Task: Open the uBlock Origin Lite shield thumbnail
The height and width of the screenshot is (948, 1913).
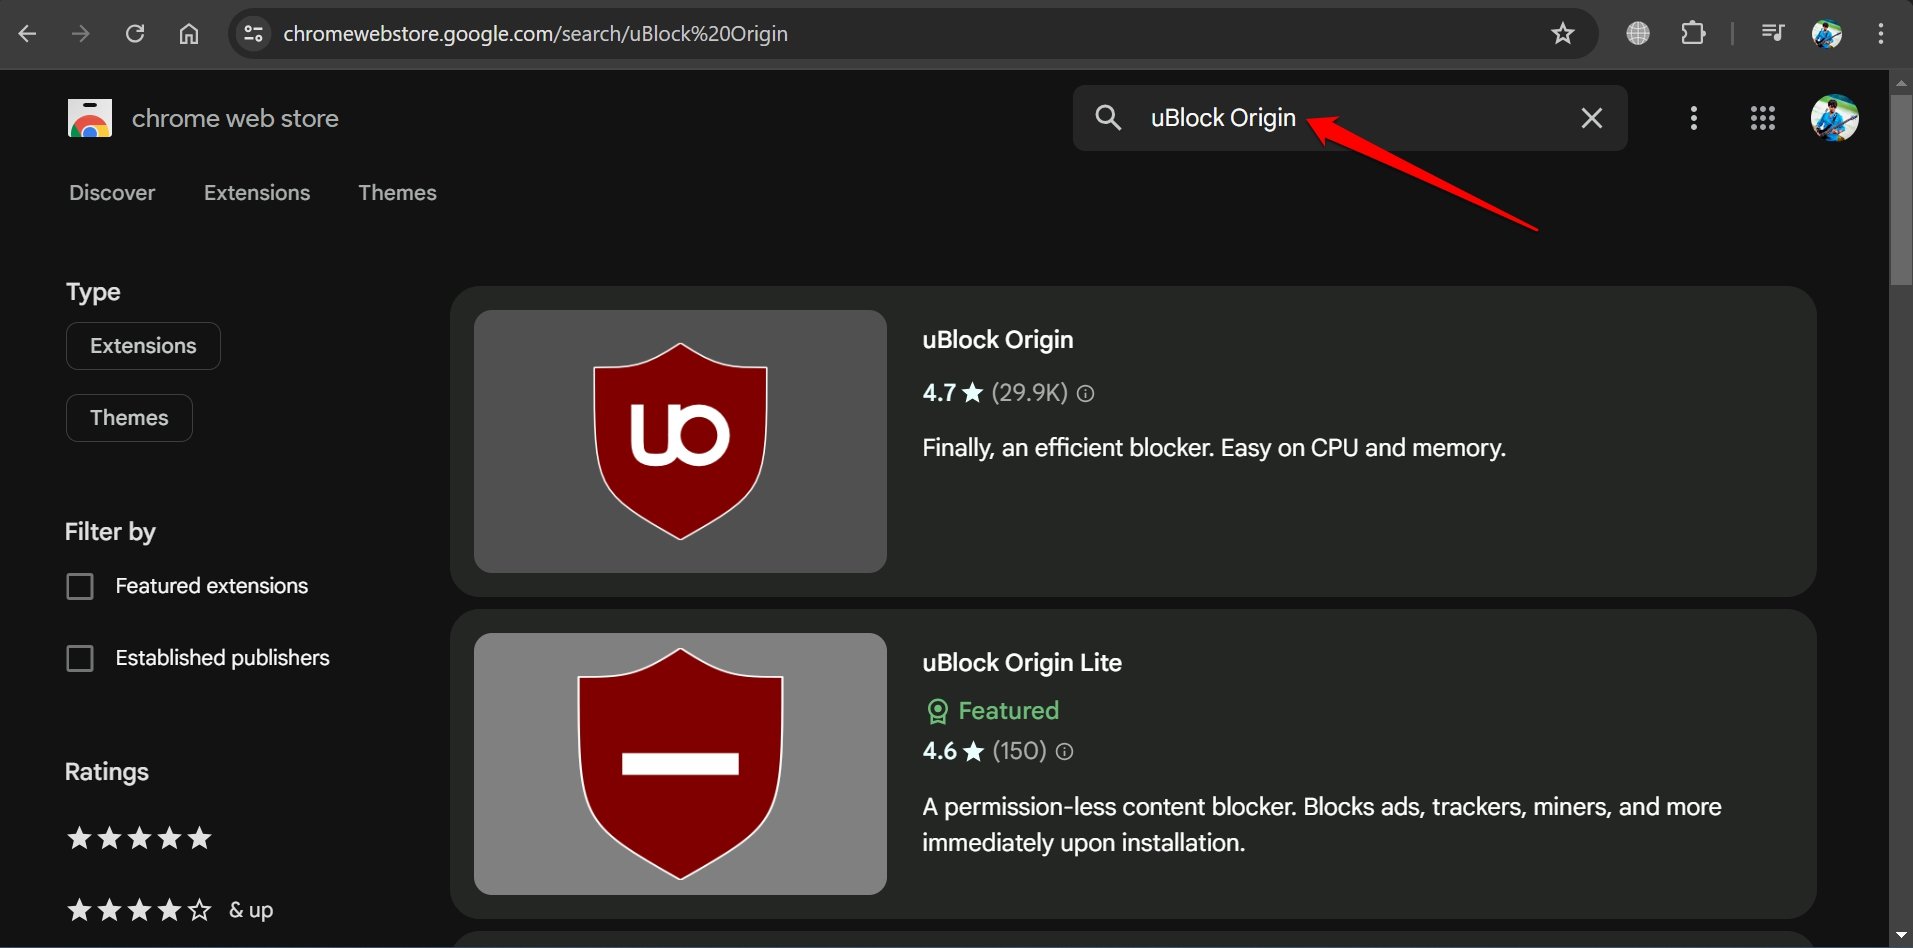Action: pos(680,764)
